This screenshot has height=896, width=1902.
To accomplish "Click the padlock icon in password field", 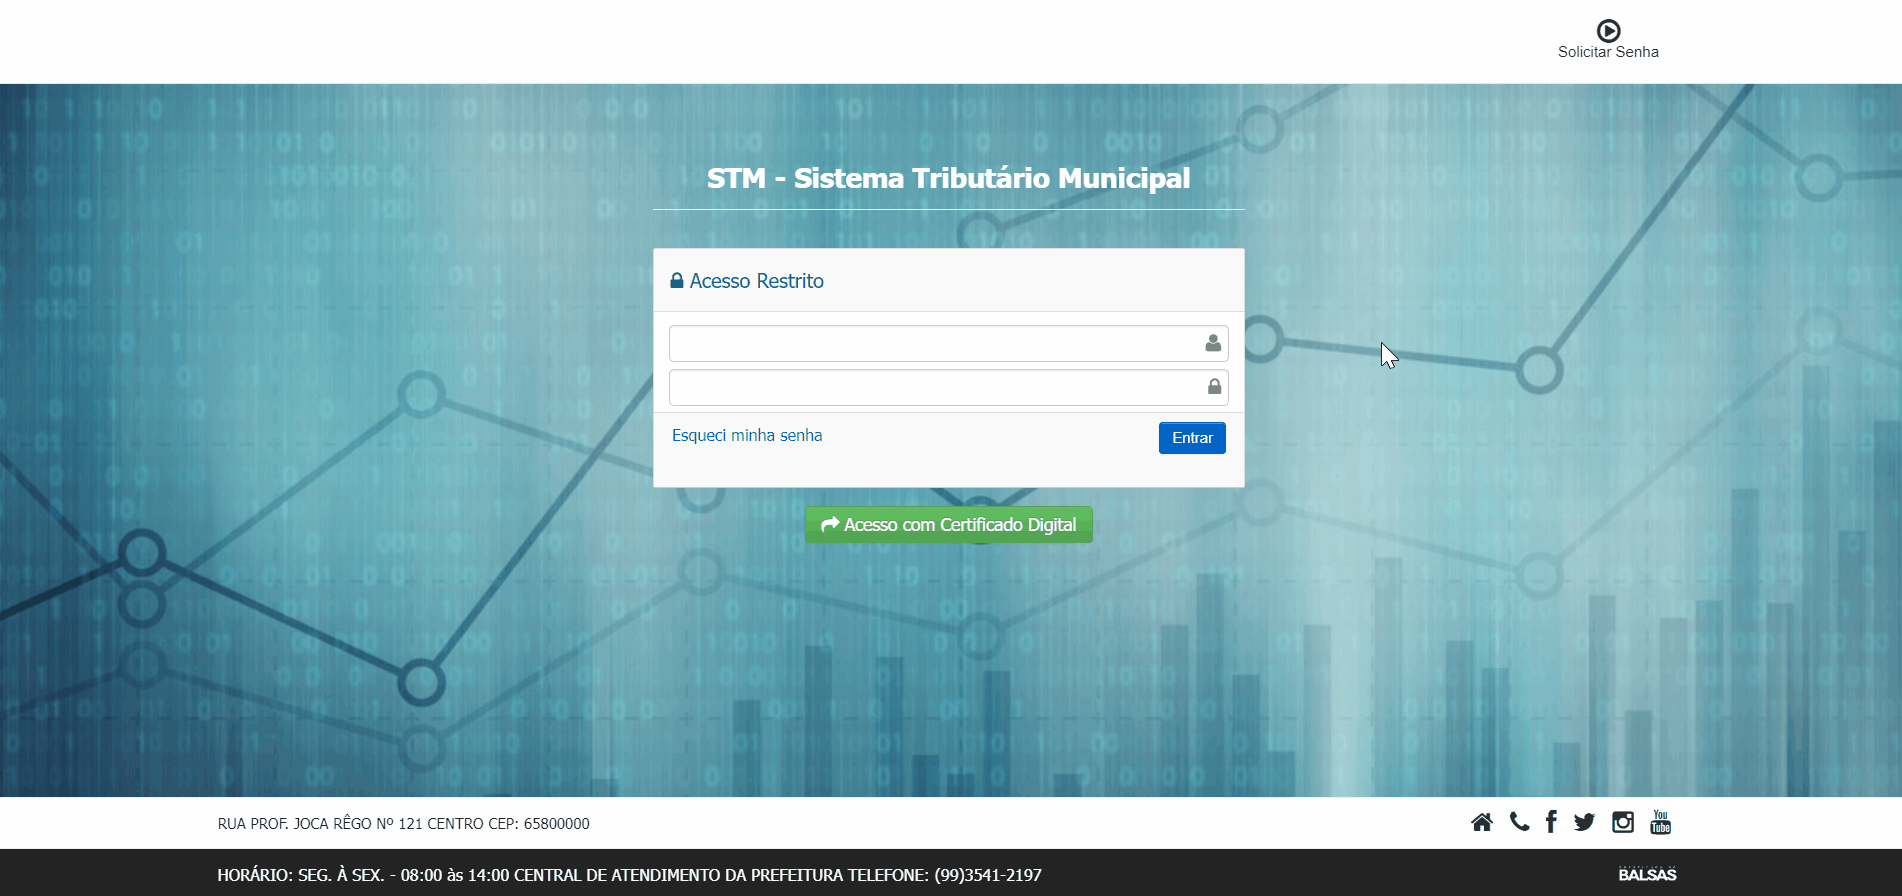I will (1214, 386).
